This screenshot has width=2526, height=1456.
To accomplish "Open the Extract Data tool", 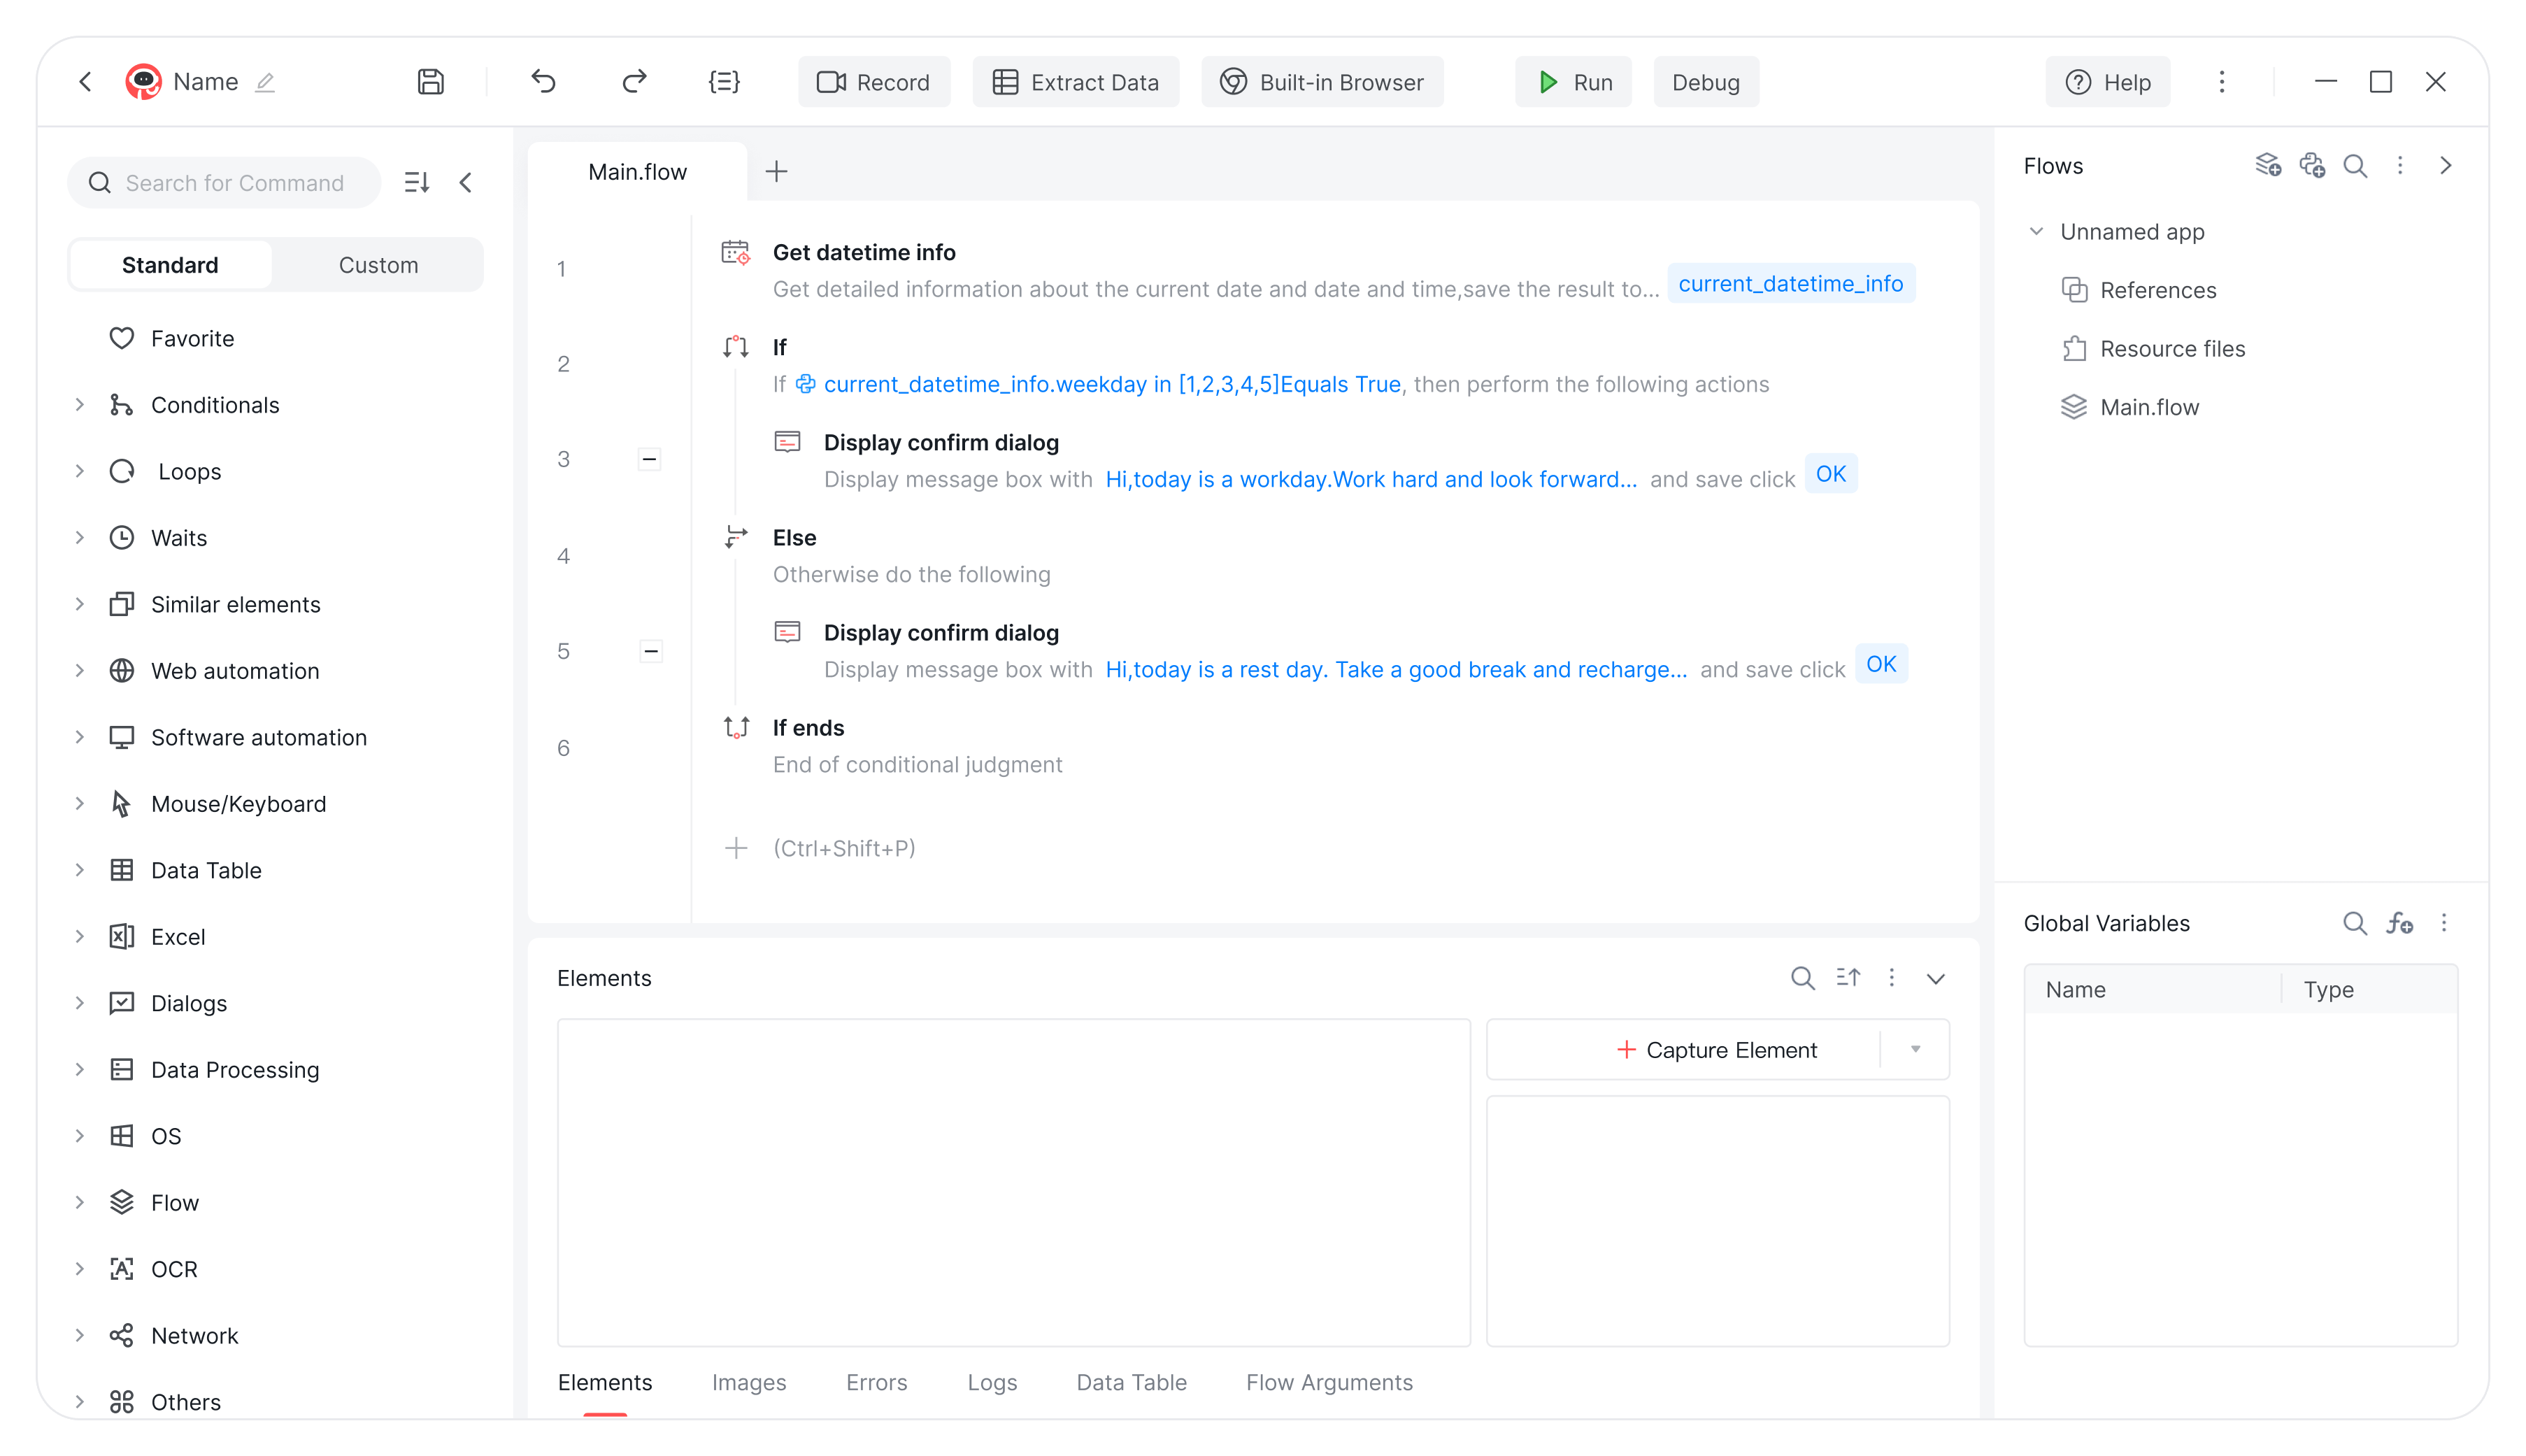I will [1075, 82].
